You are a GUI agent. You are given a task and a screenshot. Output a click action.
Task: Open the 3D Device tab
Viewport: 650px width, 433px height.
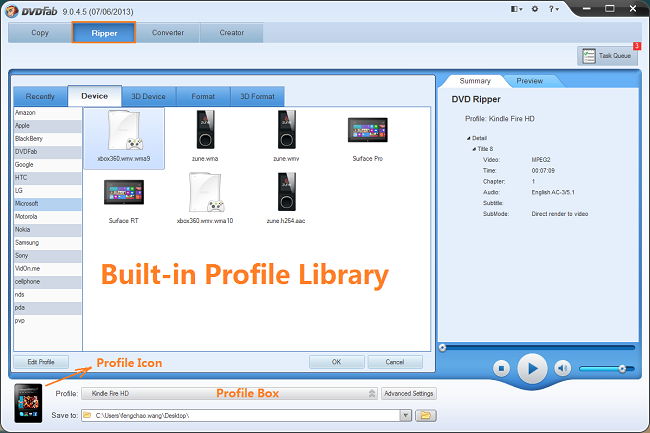[x=148, y=97]
